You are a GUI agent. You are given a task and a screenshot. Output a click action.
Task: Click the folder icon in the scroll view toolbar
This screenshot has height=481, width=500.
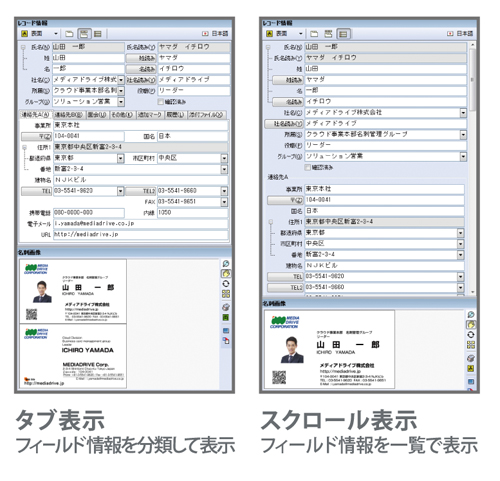click(314, 34)
